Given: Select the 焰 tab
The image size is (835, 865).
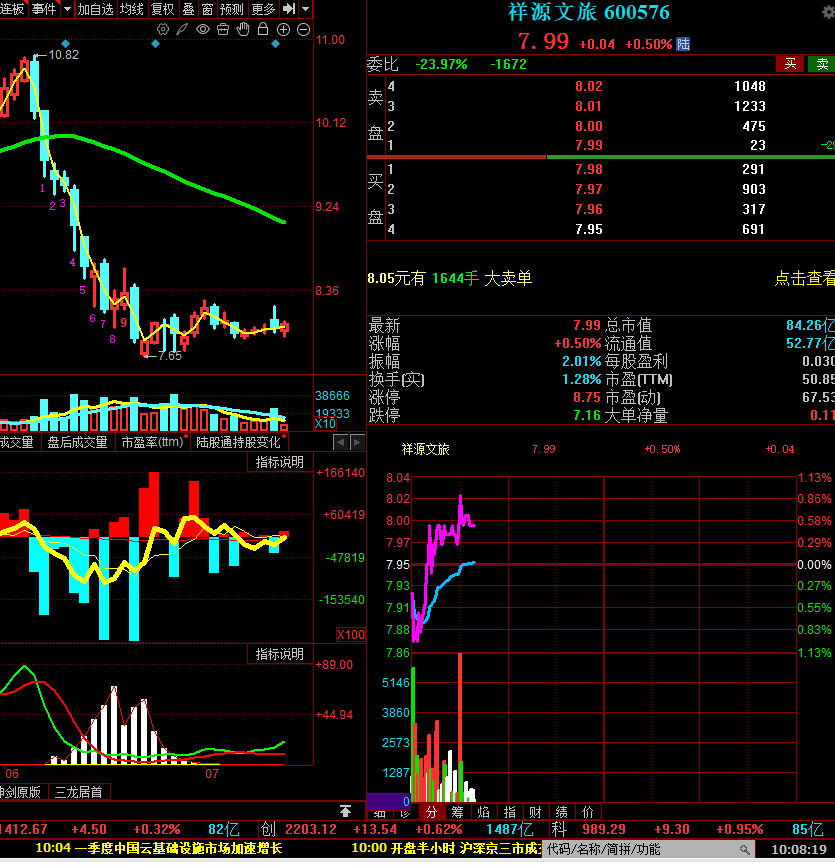Looking at the screenshot, I should 483,811.
